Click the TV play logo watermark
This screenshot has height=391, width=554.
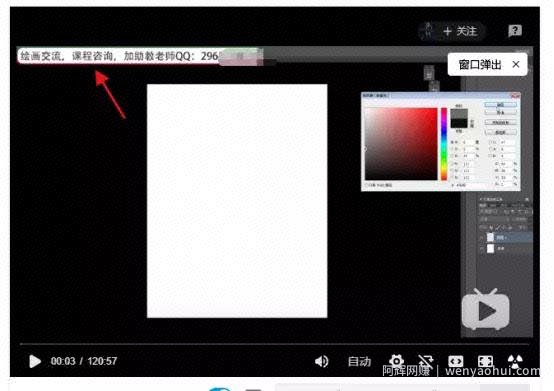pos(485,310)
